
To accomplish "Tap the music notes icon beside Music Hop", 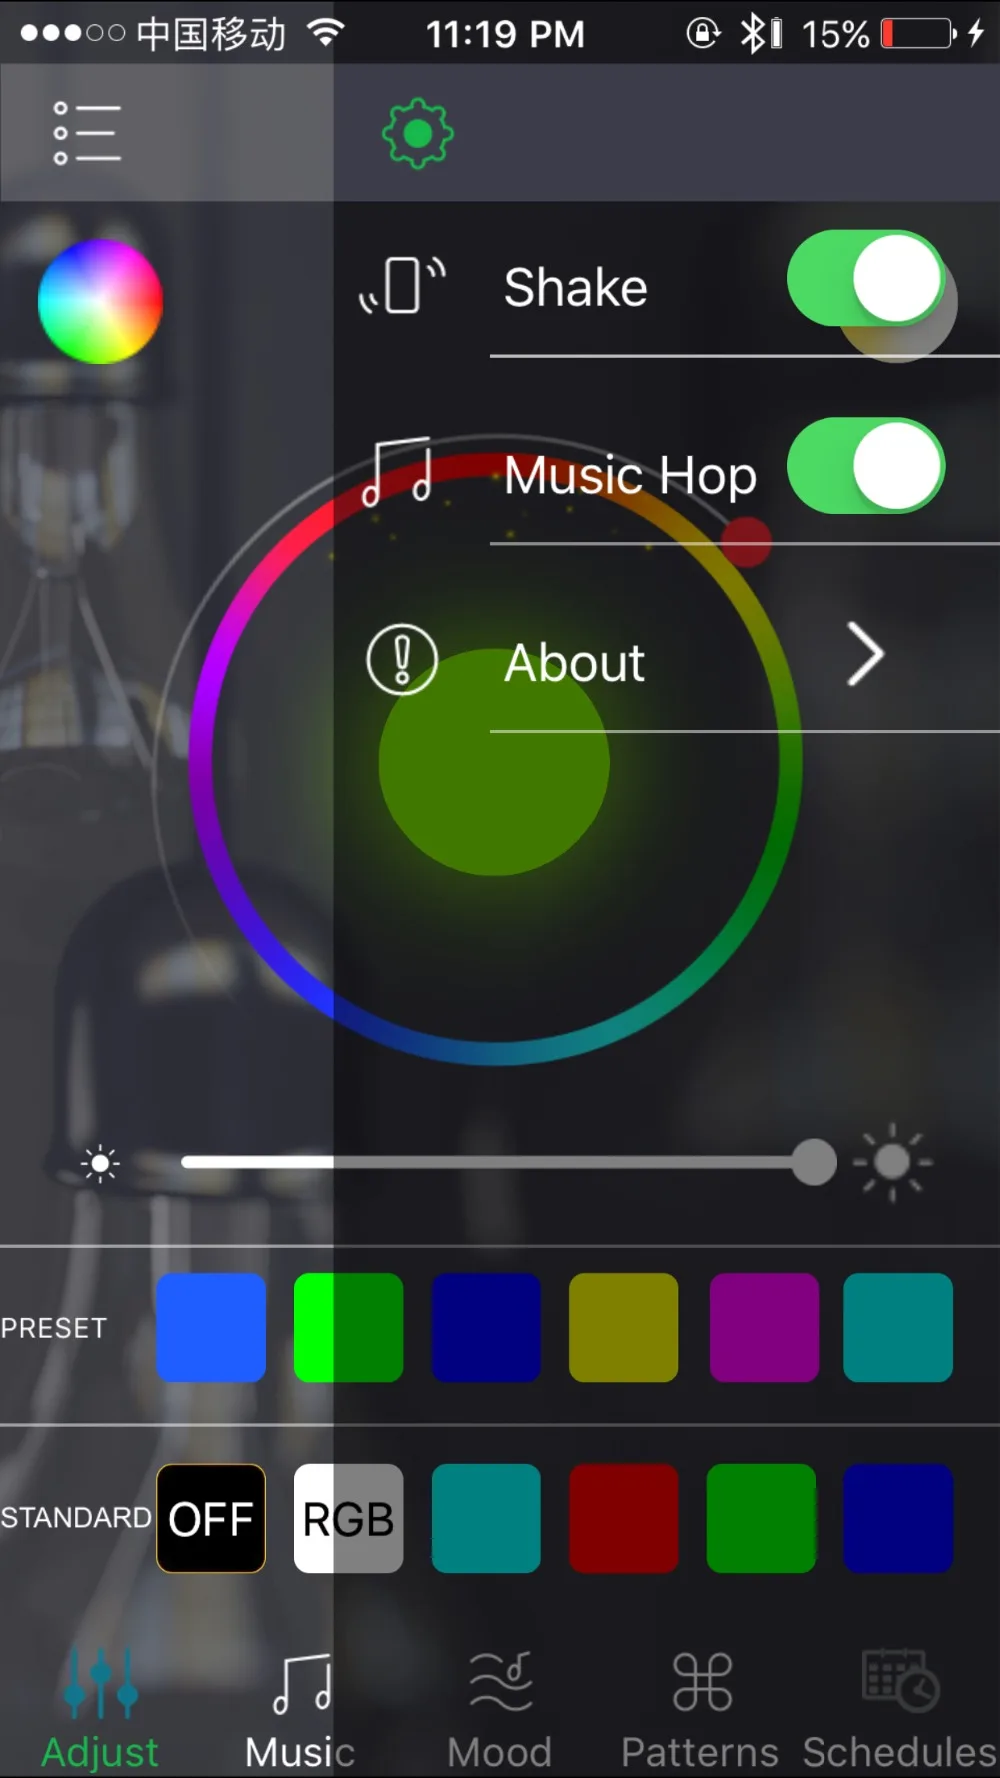I will coord(397,472).
